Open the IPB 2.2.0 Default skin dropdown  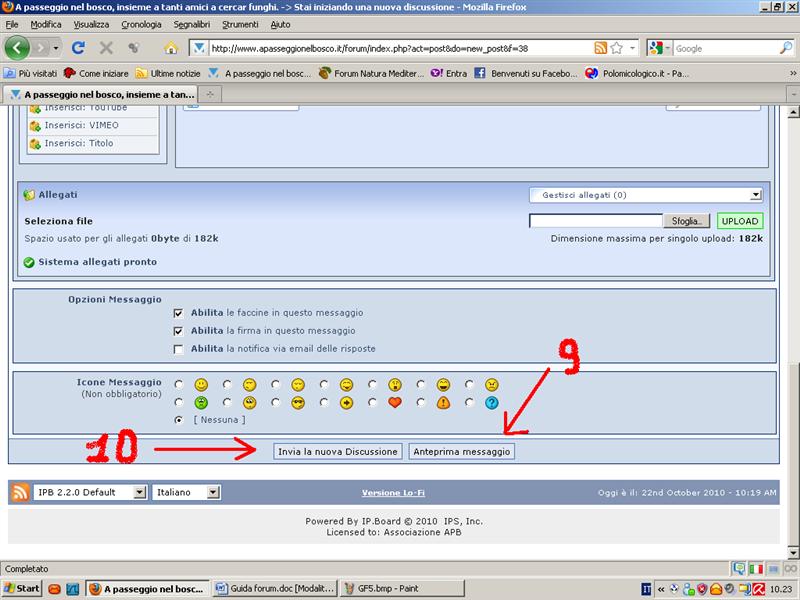point(90,492)
